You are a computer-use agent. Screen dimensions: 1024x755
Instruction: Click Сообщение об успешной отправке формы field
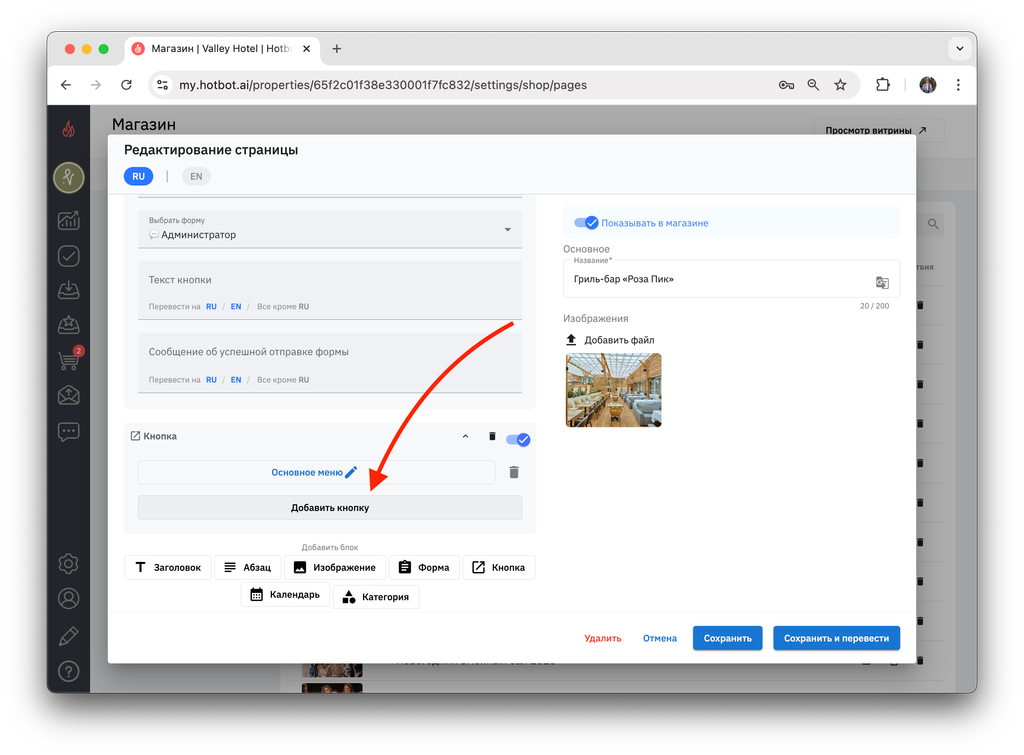point(330,363)
